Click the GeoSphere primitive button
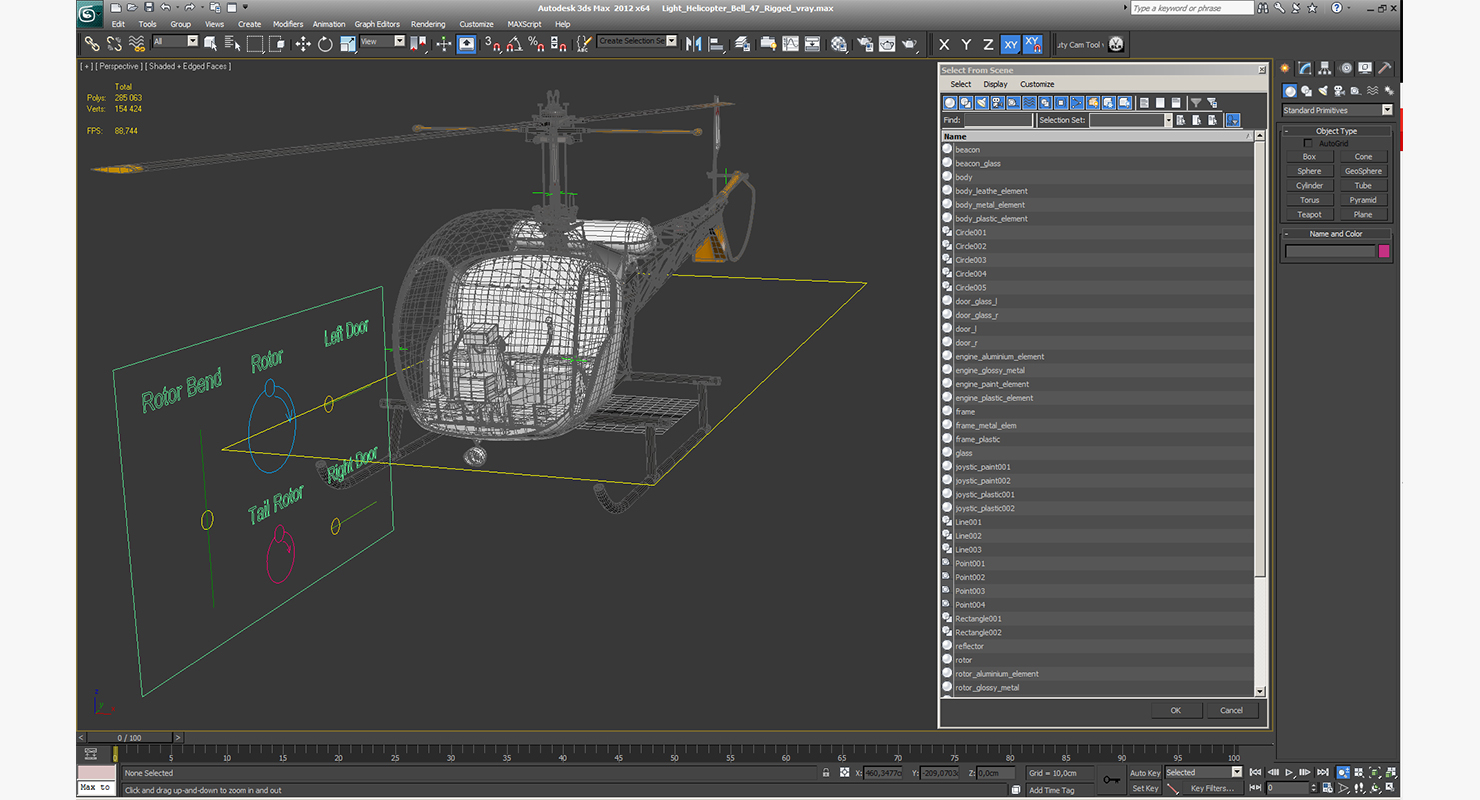 pos(1363,171)
